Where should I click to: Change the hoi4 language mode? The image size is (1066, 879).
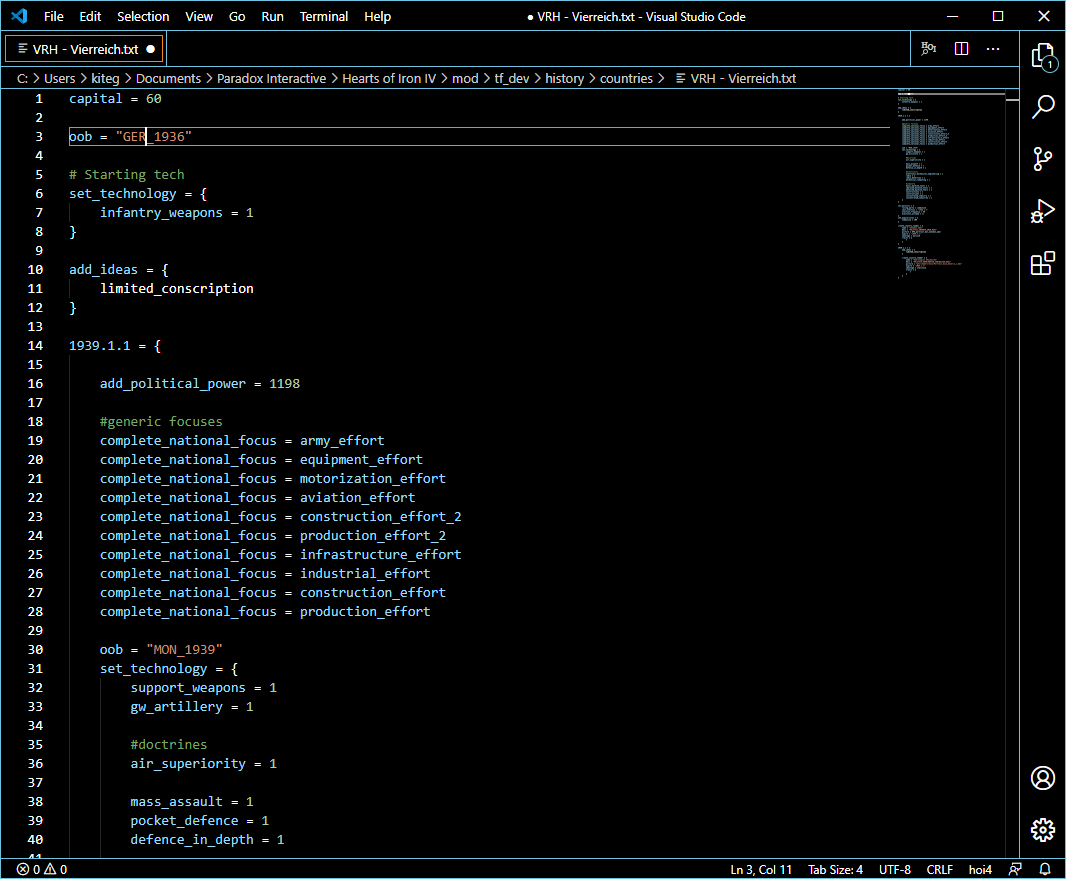click(x=980, y=869)
